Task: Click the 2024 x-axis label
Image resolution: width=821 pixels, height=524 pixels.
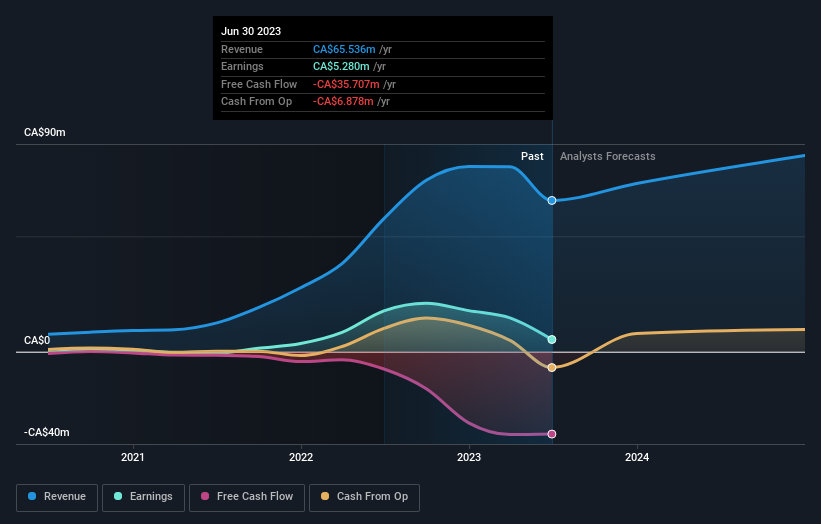Action: pyautogui.click(x=637, y=457)
